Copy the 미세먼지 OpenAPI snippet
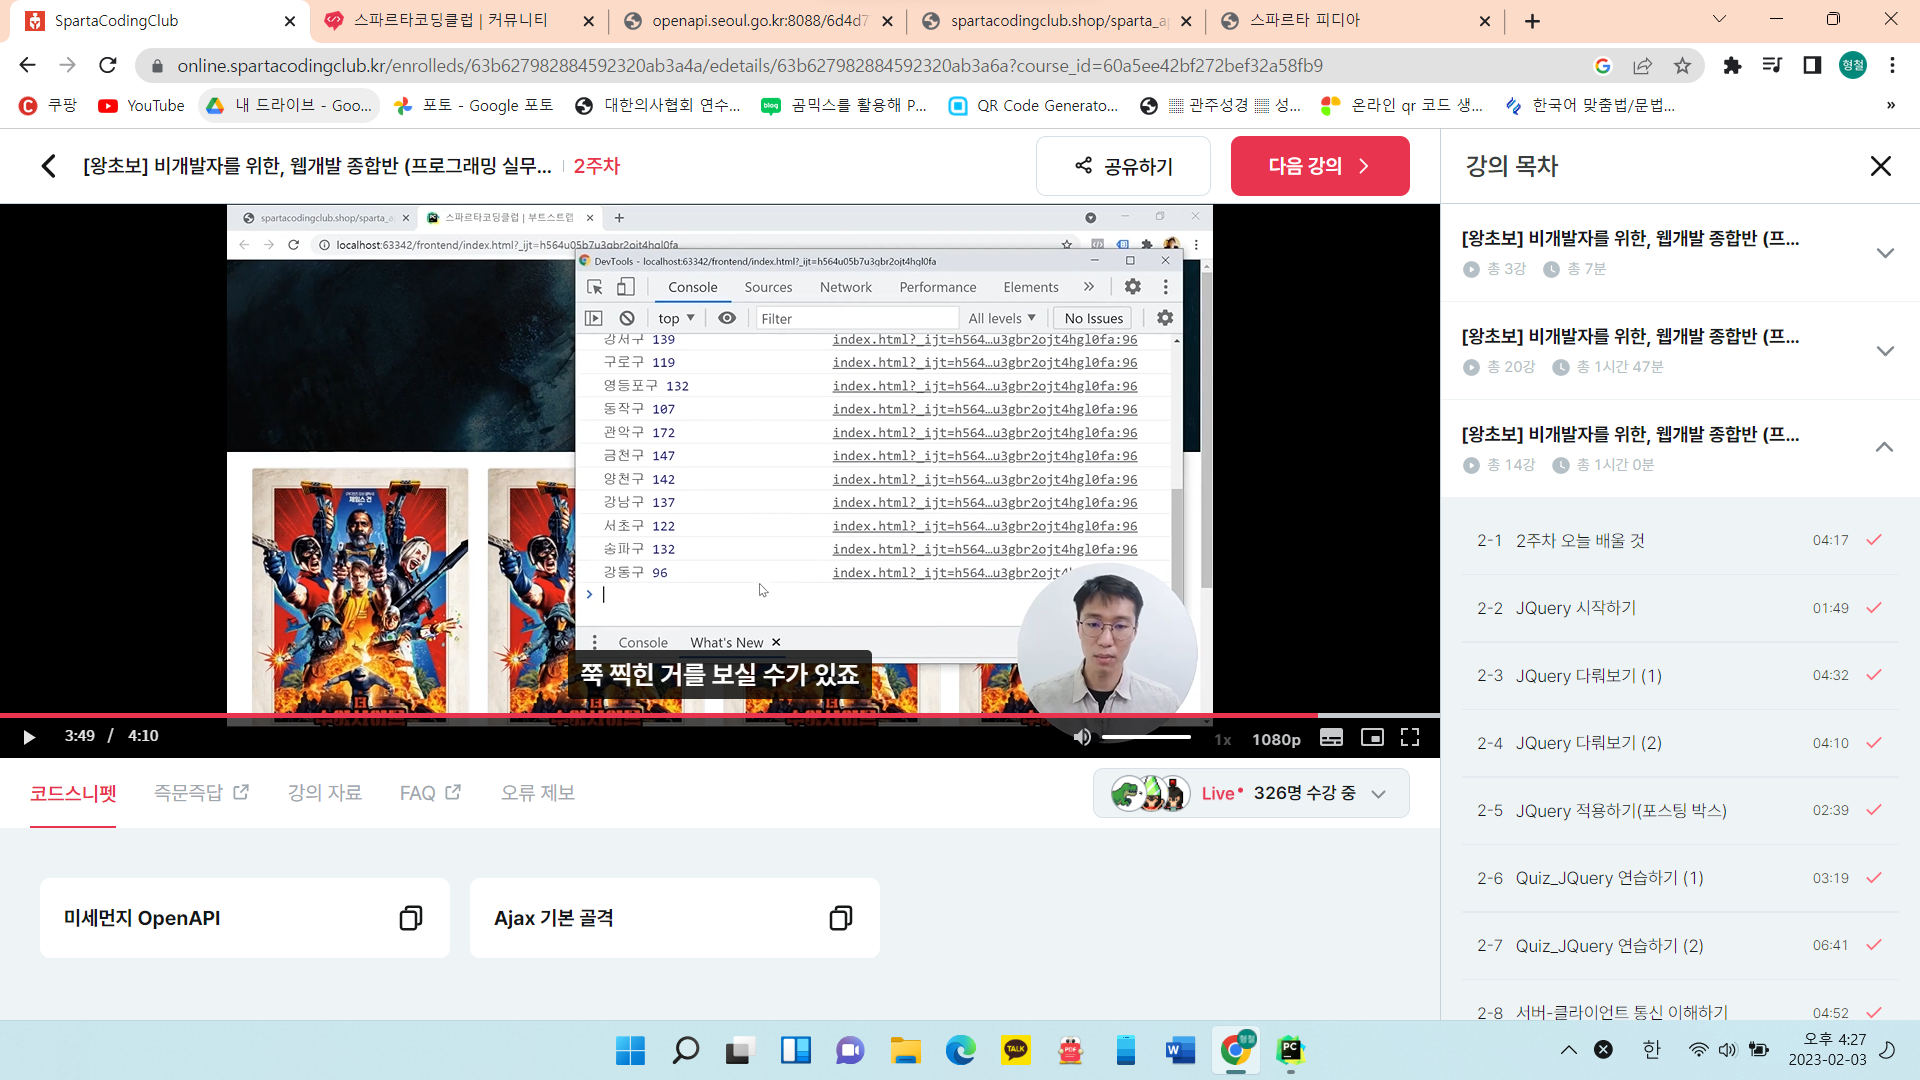Viewport: 1920px width, 1080px height. point(411,918)
